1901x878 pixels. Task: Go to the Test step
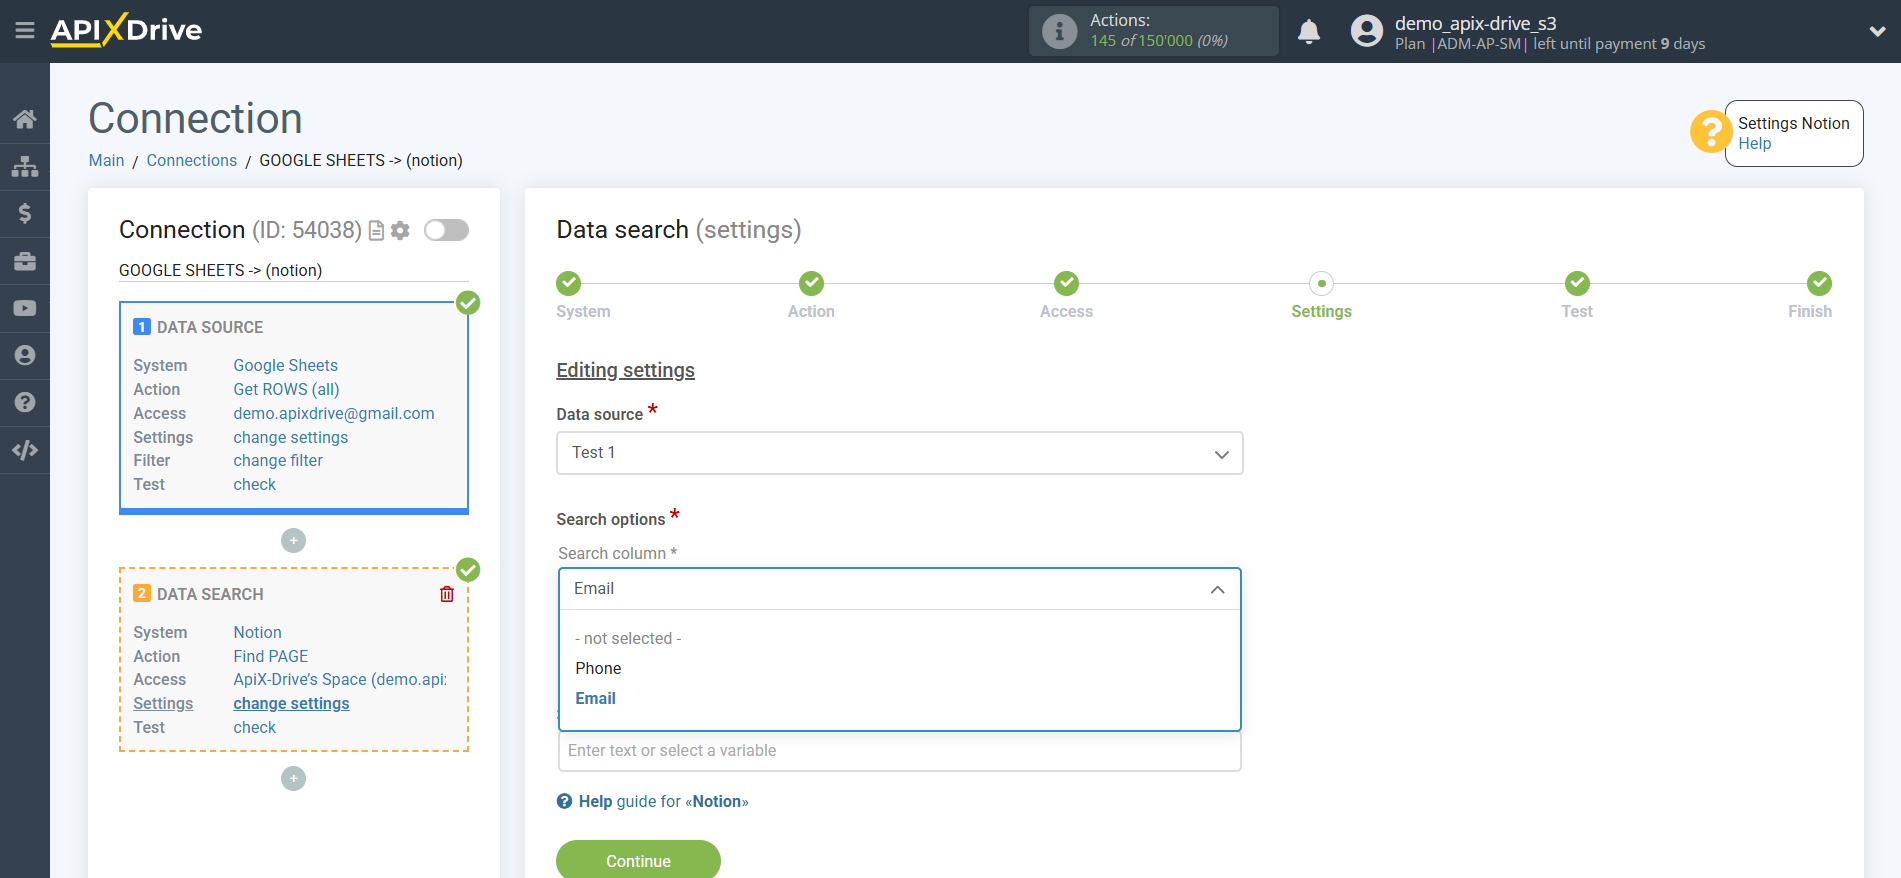click(x=1578, y=283)
